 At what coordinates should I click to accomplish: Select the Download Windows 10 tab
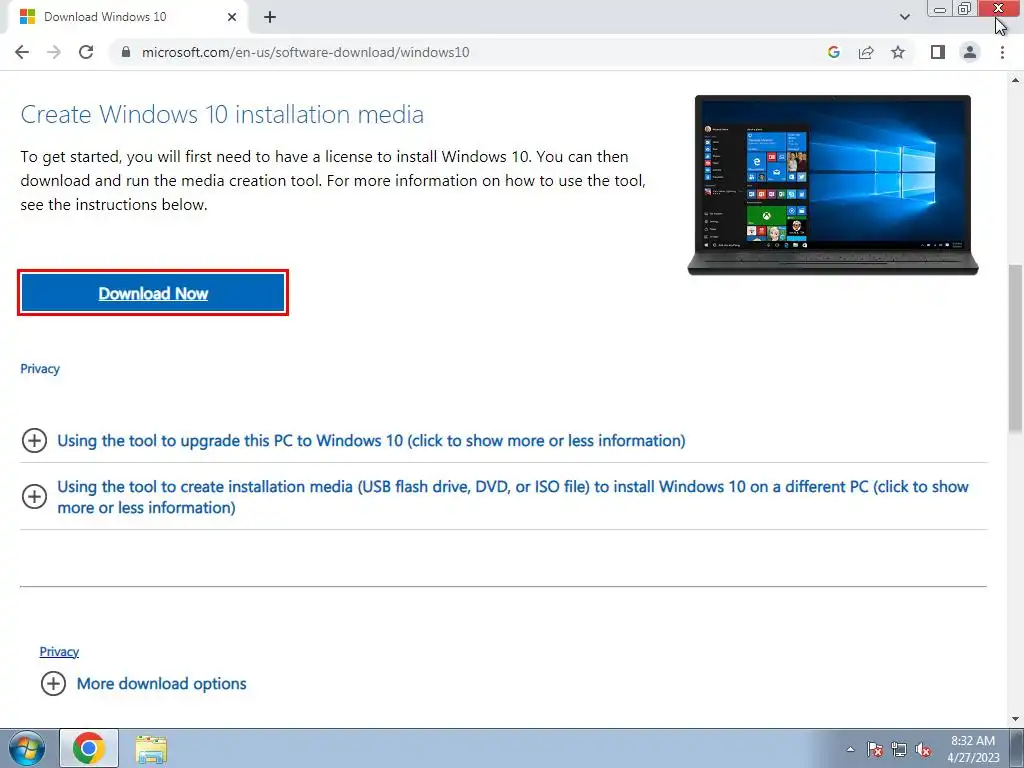pos(127,17)
